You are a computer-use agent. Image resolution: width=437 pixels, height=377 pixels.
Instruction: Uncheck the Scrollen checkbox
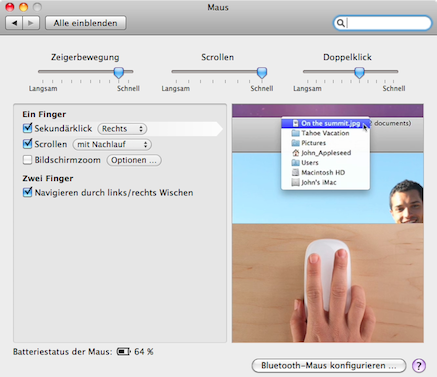tap(27, 144)
